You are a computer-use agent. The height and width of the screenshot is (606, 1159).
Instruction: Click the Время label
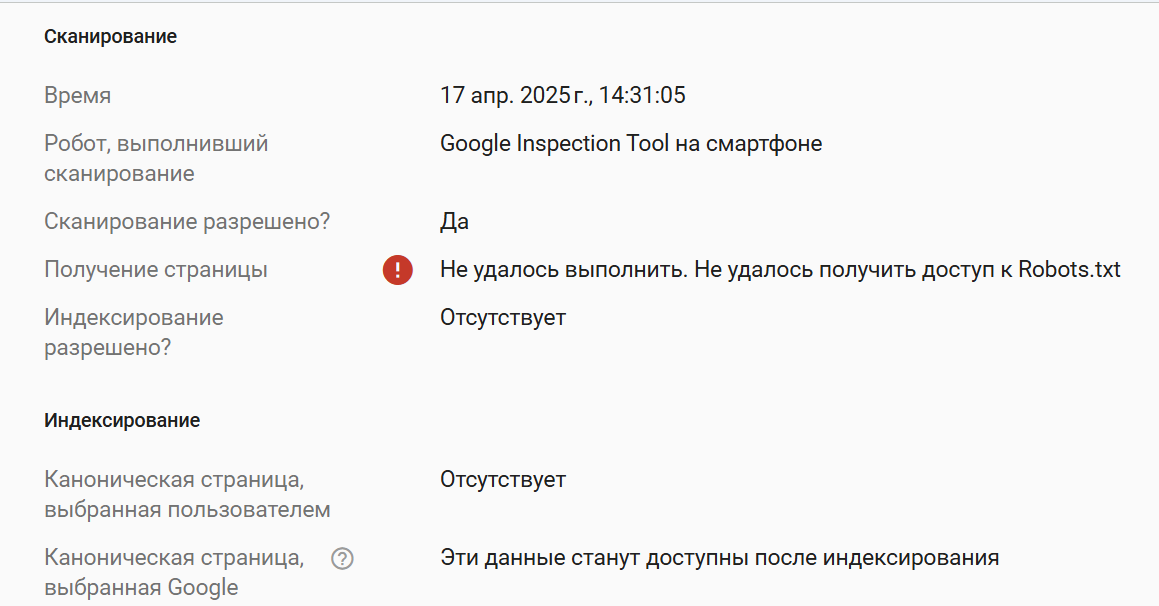[78, 95]
